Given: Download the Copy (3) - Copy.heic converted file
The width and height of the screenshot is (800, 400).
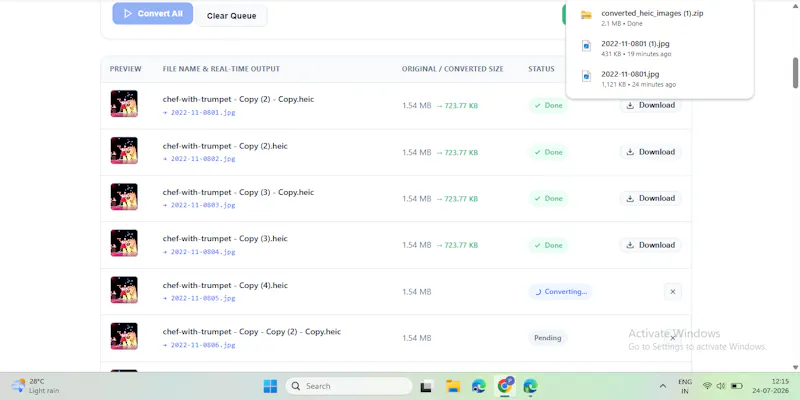Looking at the screenshot, I should [651, 198].
